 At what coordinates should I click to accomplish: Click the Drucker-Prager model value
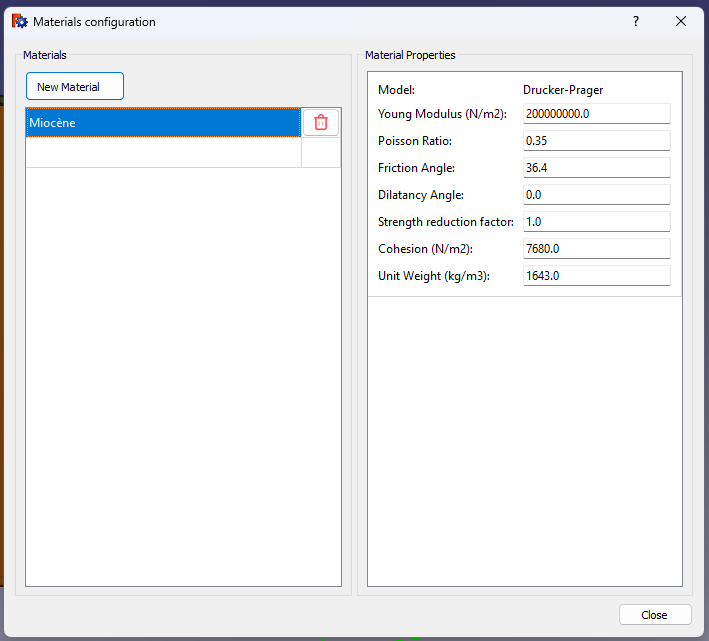pyautogui.click(x=563, y=90)
